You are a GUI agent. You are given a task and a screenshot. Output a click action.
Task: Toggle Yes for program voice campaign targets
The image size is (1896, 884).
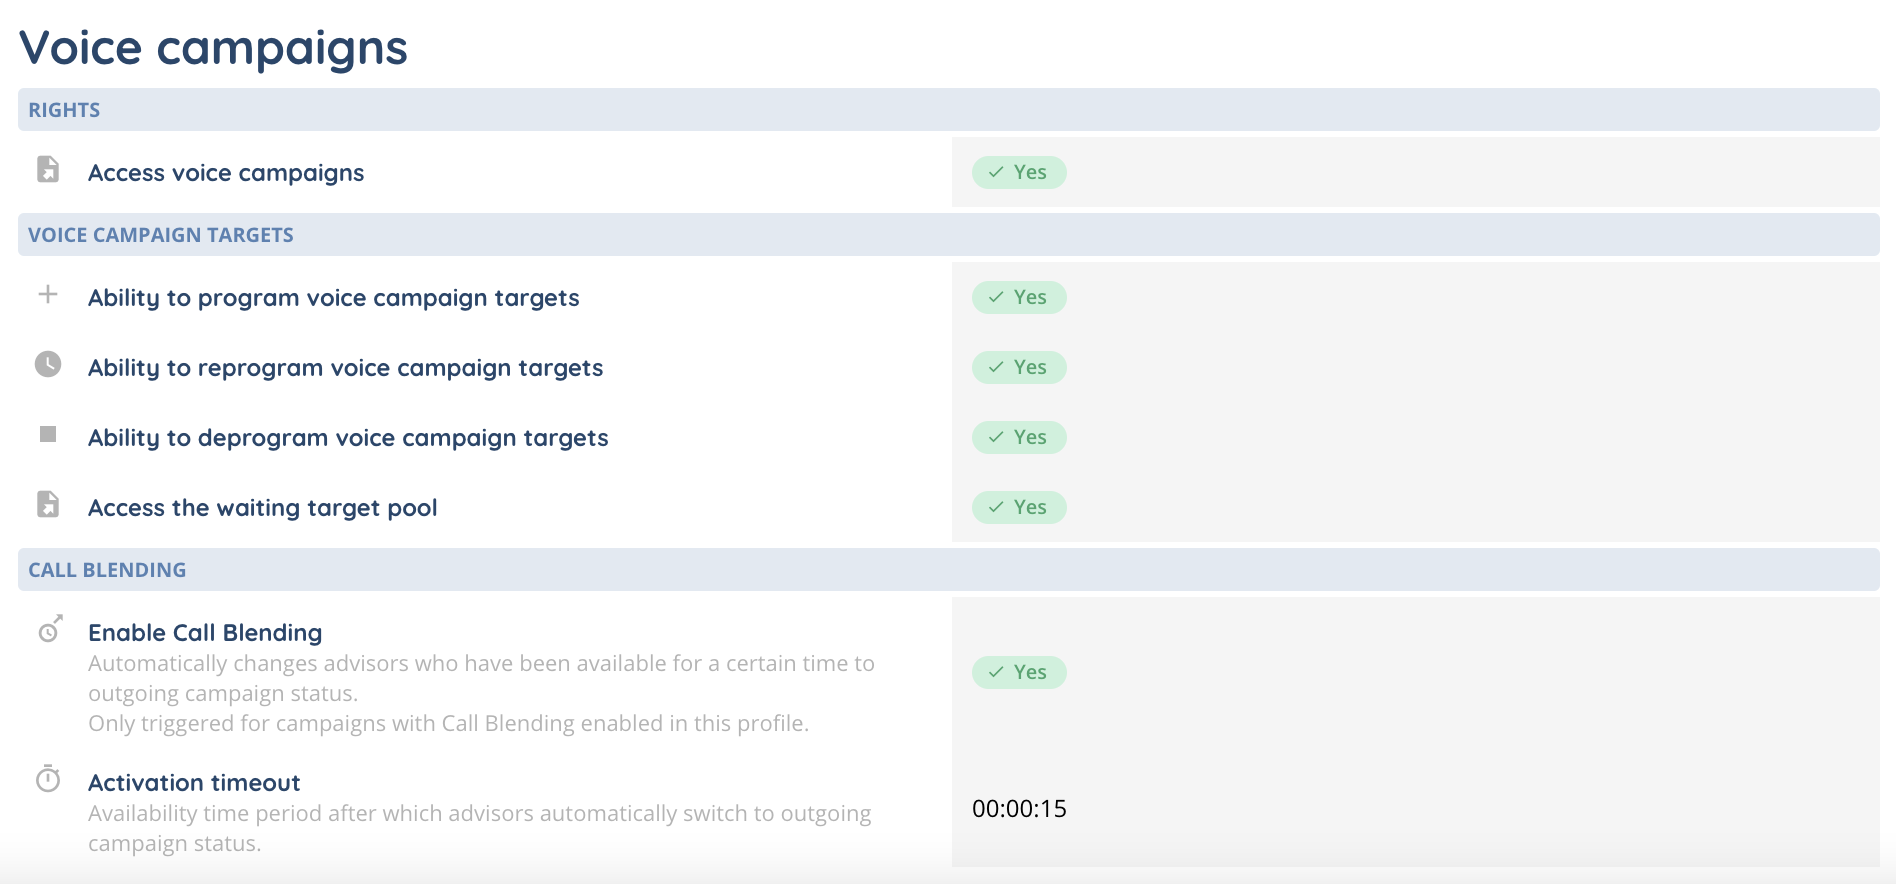tap(1019, 297)
